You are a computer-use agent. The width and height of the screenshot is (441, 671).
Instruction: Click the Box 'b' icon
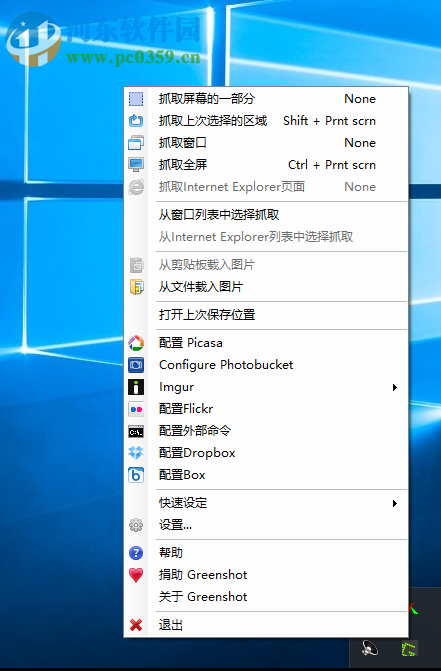coord(136,475)
